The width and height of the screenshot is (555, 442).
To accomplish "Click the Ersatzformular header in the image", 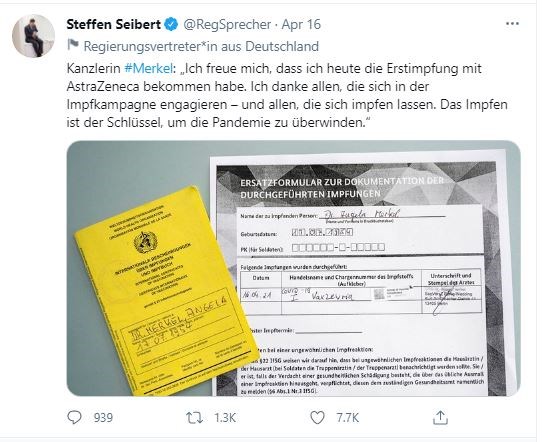I will pos(342,188).
